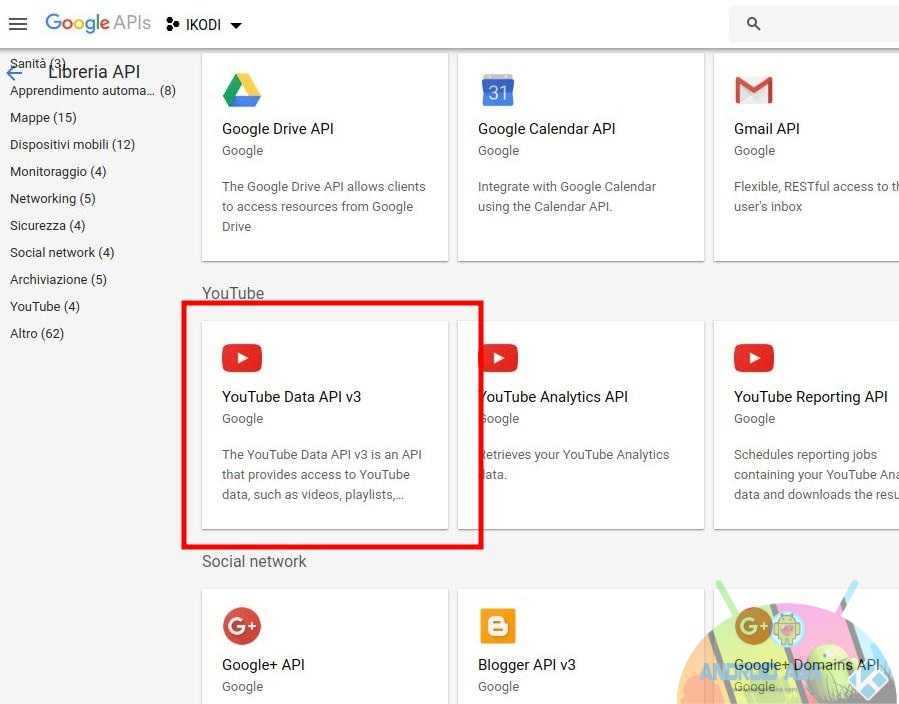Click YouTube Data API v3 play icon
The width and height of the screenshot is (899, 704).
242,358
